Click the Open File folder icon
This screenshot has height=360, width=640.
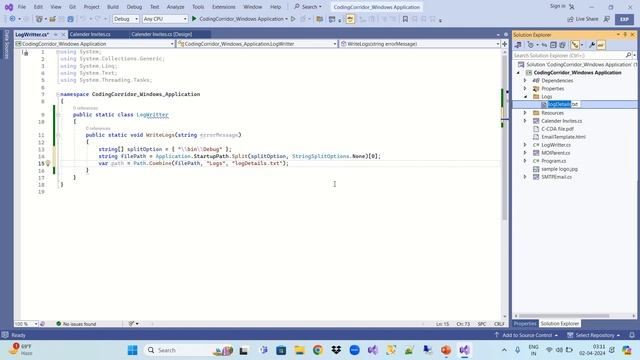53,19
